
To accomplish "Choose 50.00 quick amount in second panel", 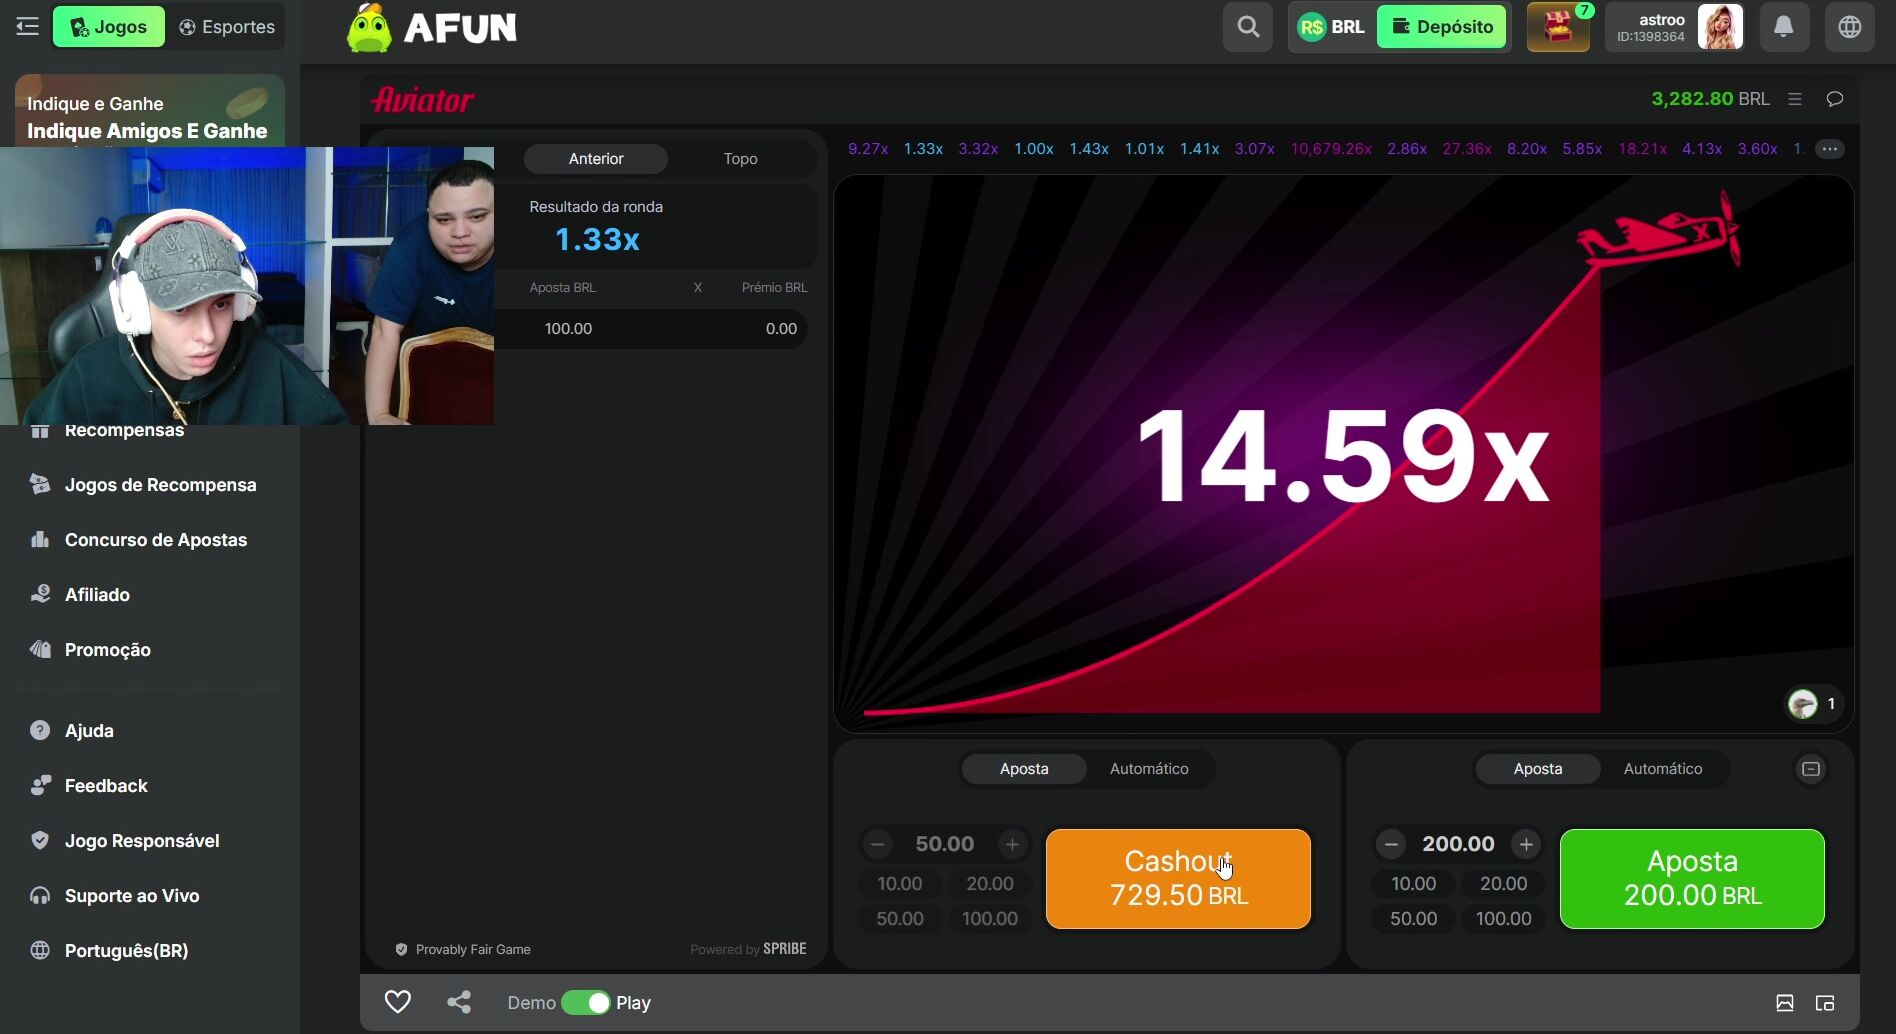I will click(1414, 919).
